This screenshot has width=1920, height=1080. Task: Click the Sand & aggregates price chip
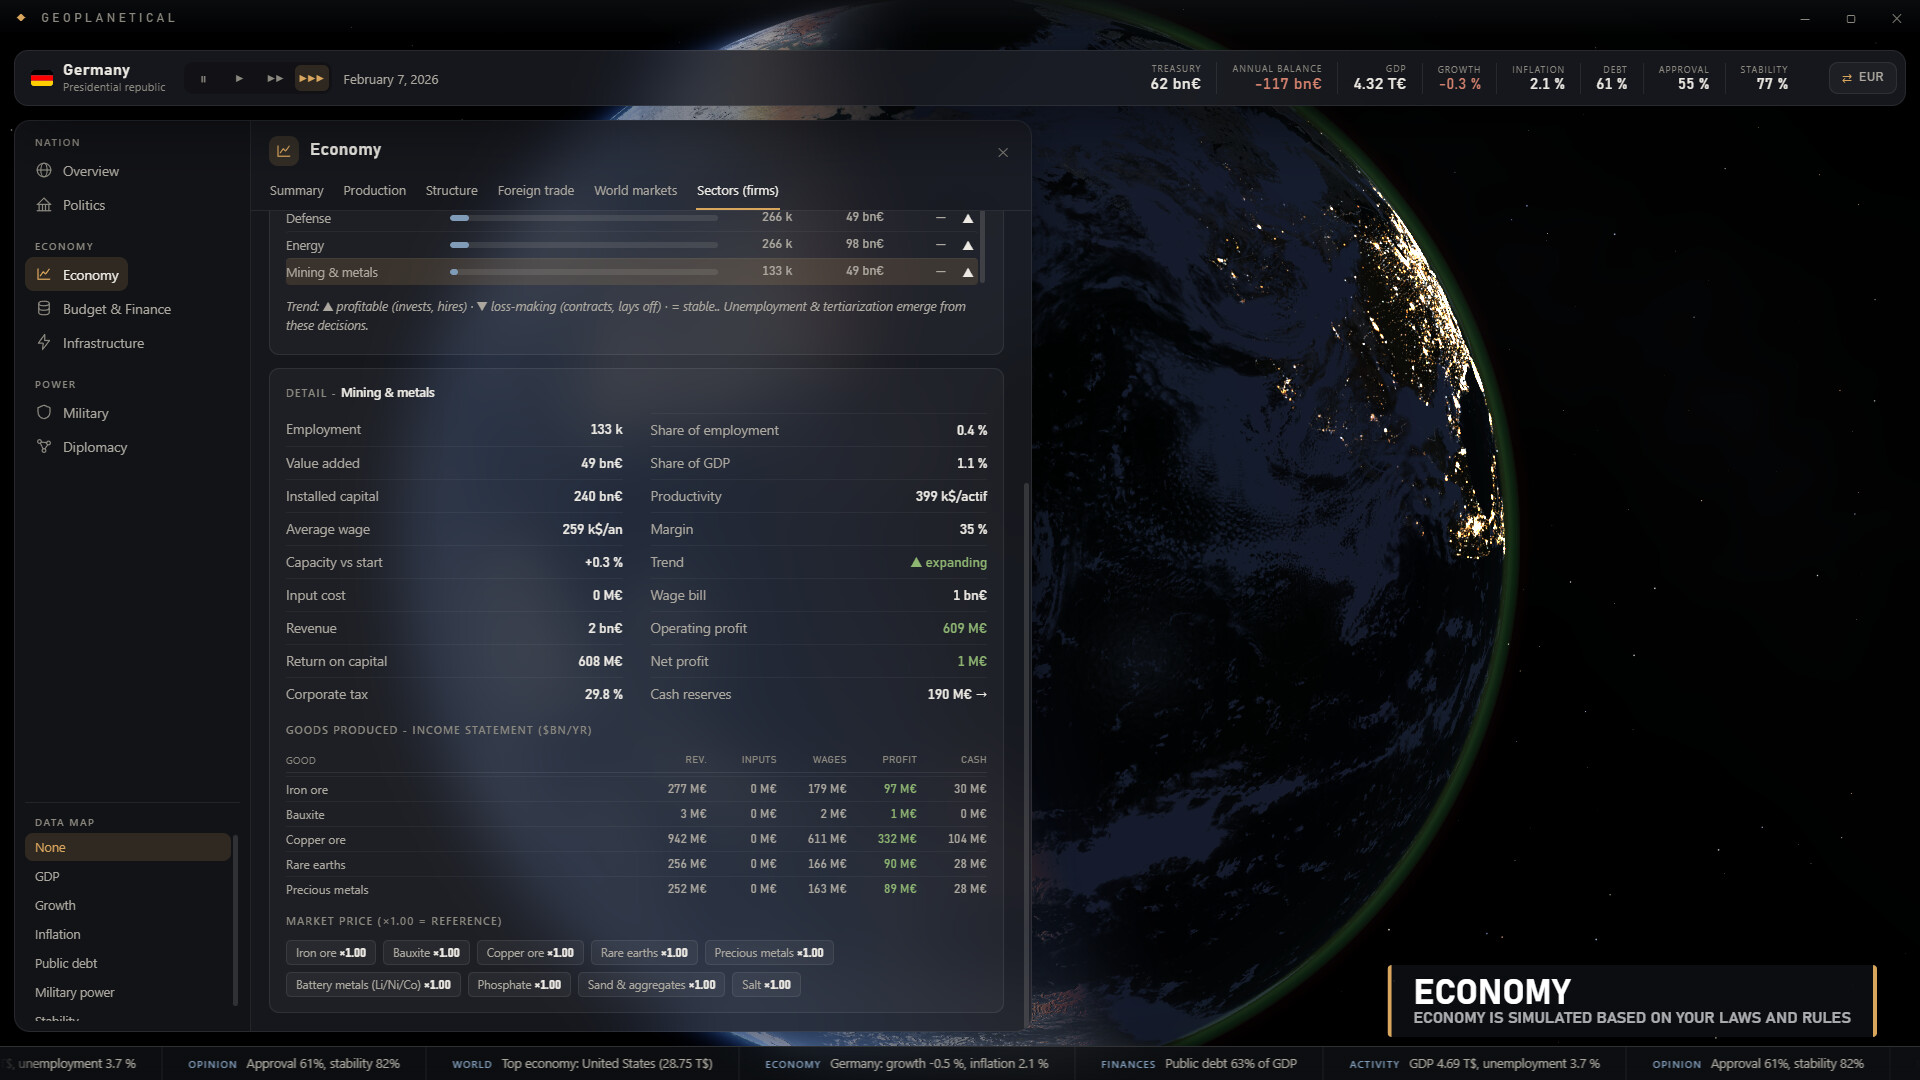coord(651,985)
